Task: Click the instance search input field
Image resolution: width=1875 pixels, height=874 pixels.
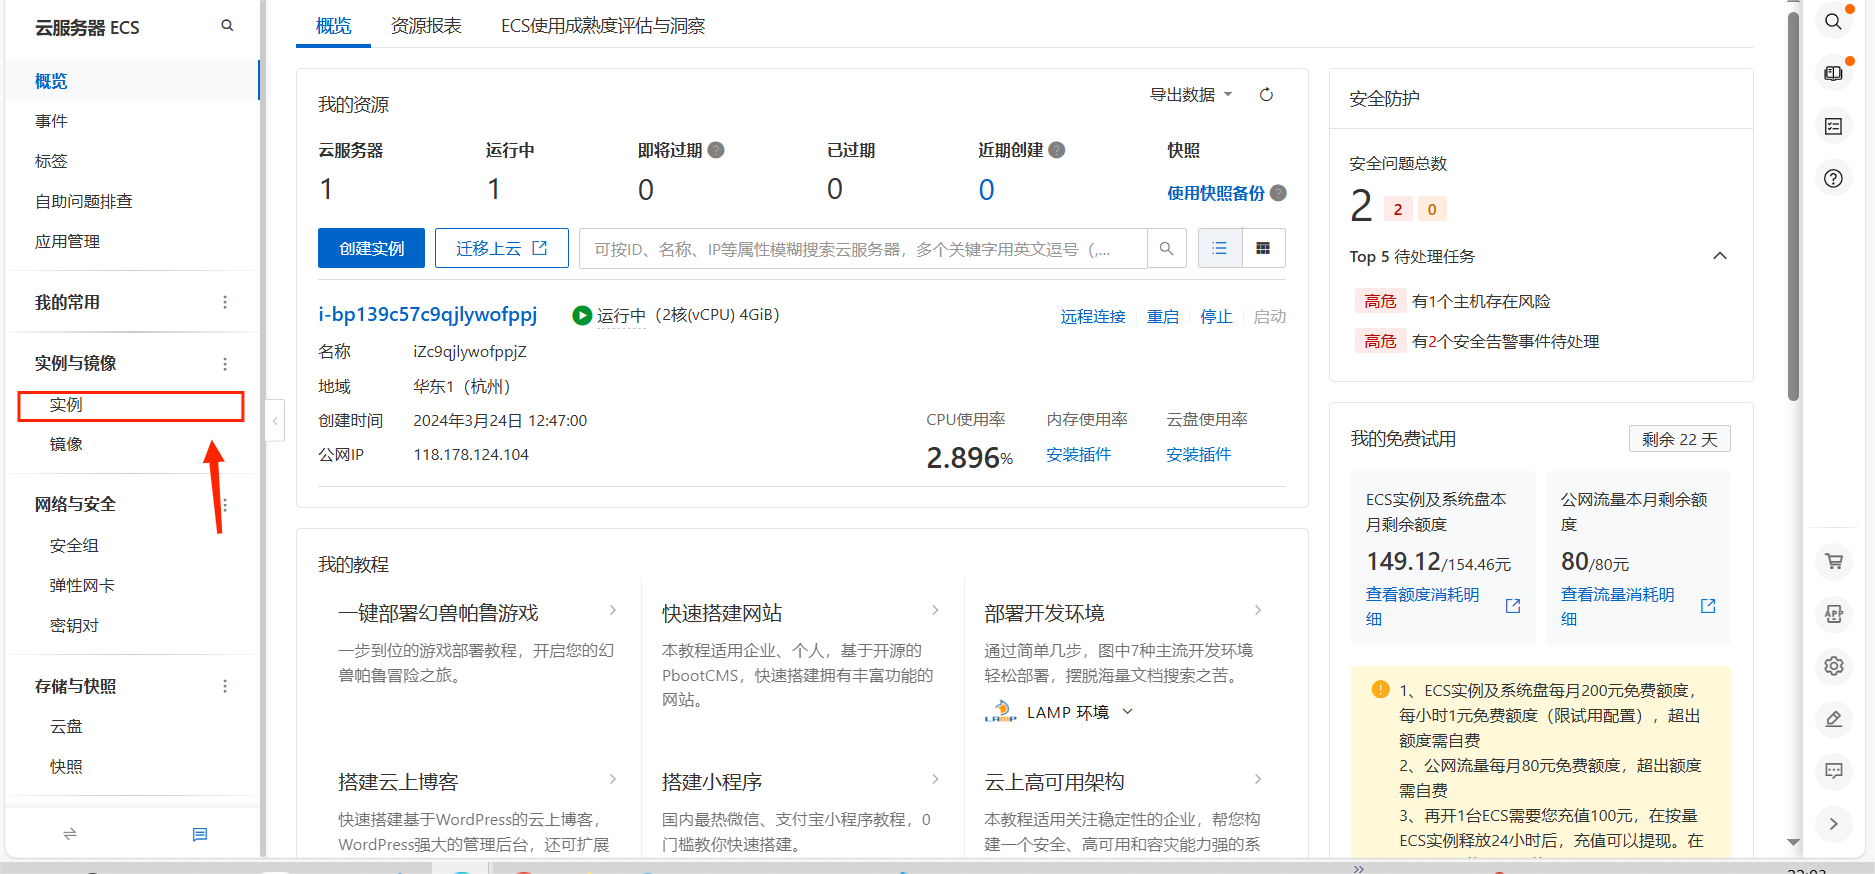Action: click(860, 249)
